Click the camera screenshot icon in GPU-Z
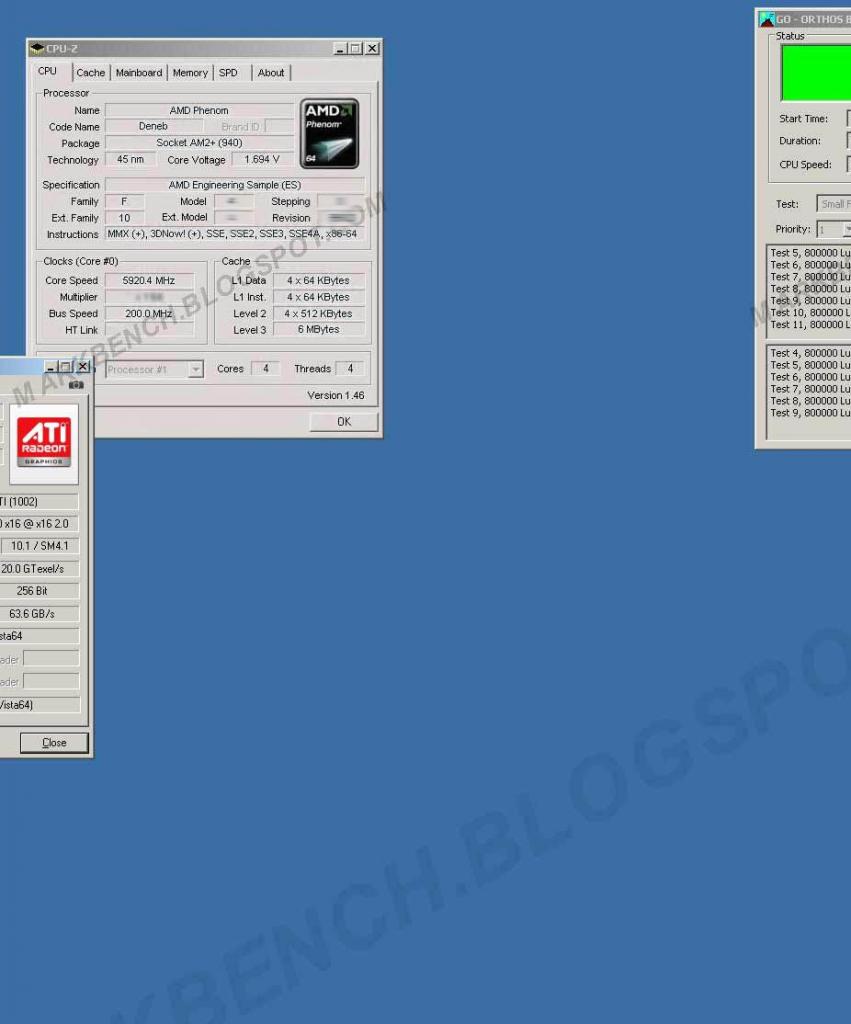851x1024 pixels. click(76, 385)
